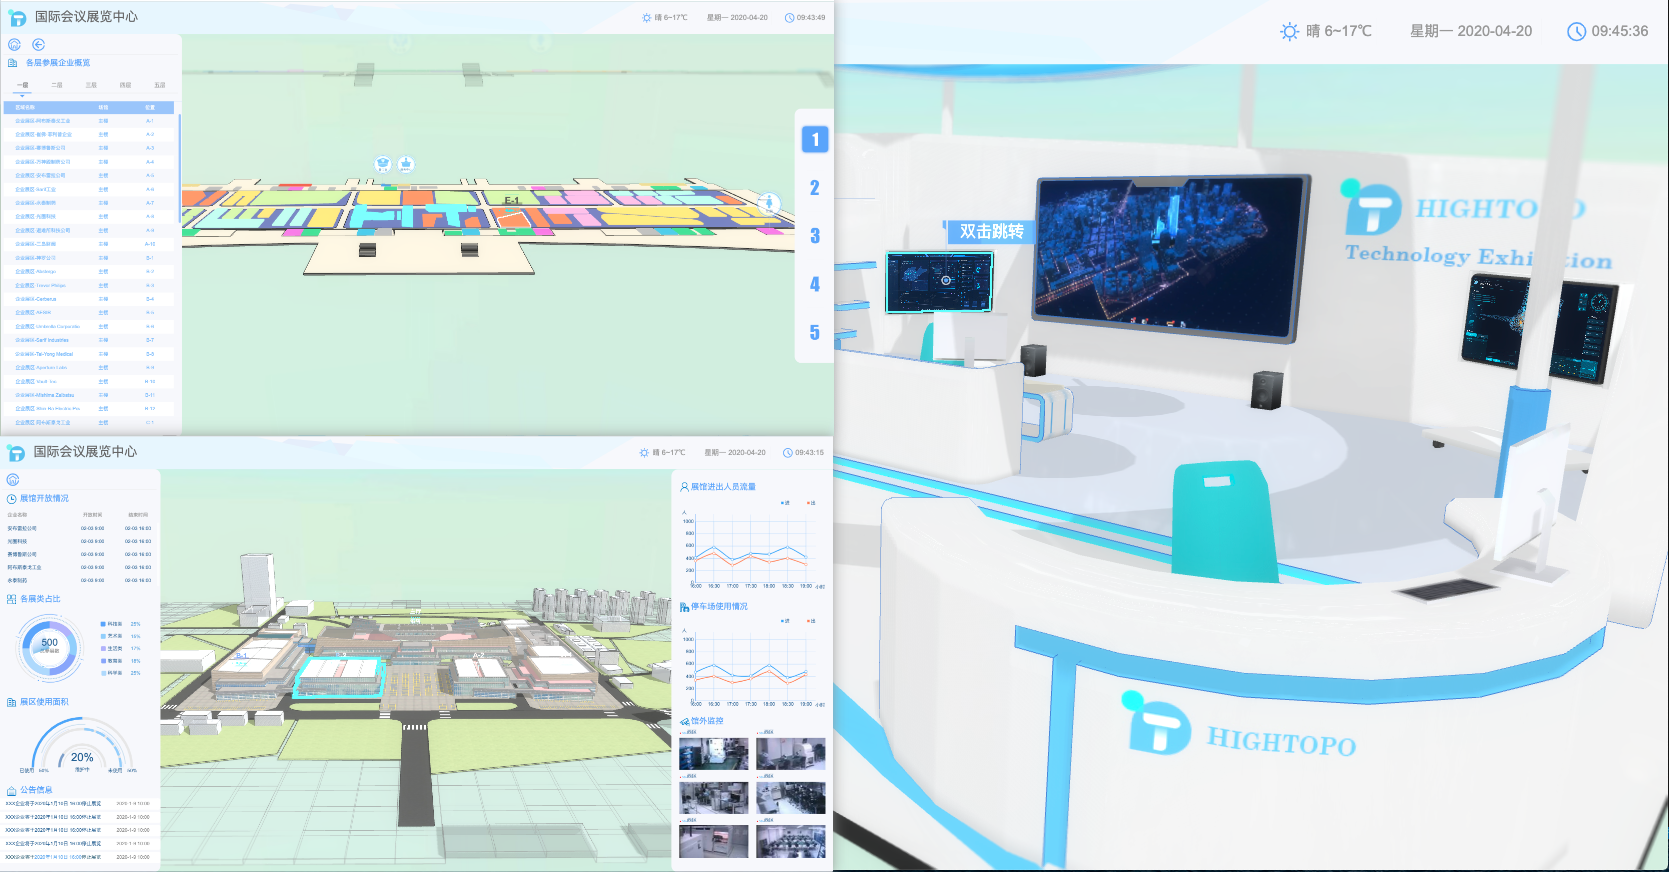This screenshot has height=872, width=1669.
Task: Click the 进 legend in the 展馆进出人员流量 chart
Action: point(785,503)
